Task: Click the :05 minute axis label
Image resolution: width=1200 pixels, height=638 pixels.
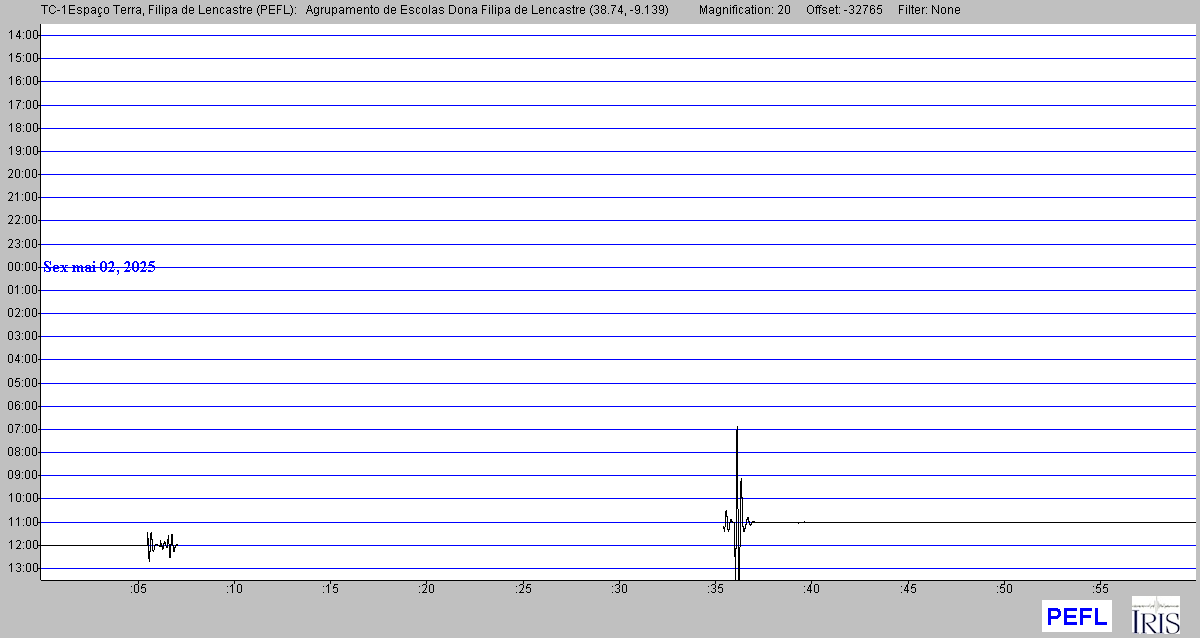Action: pos(138,589)
